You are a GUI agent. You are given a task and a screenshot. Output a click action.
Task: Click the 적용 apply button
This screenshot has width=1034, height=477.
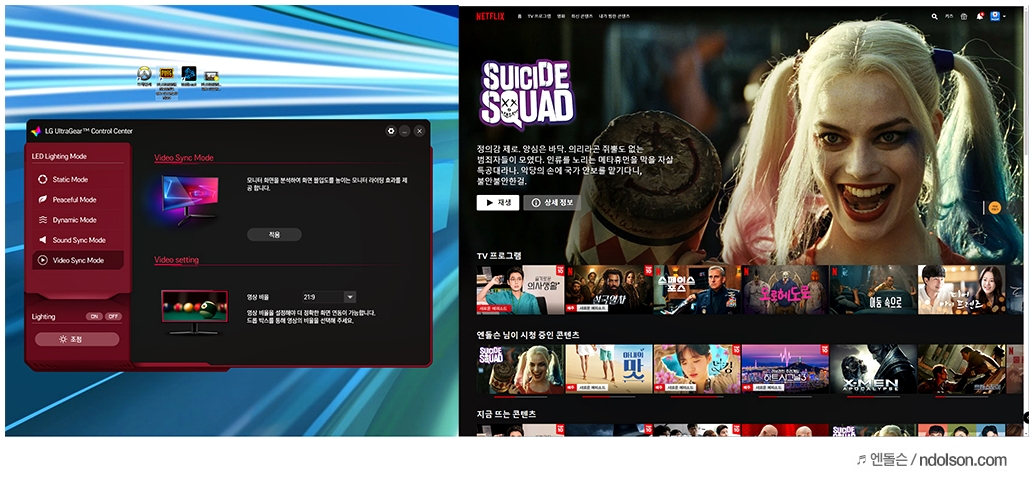point(274,234)
